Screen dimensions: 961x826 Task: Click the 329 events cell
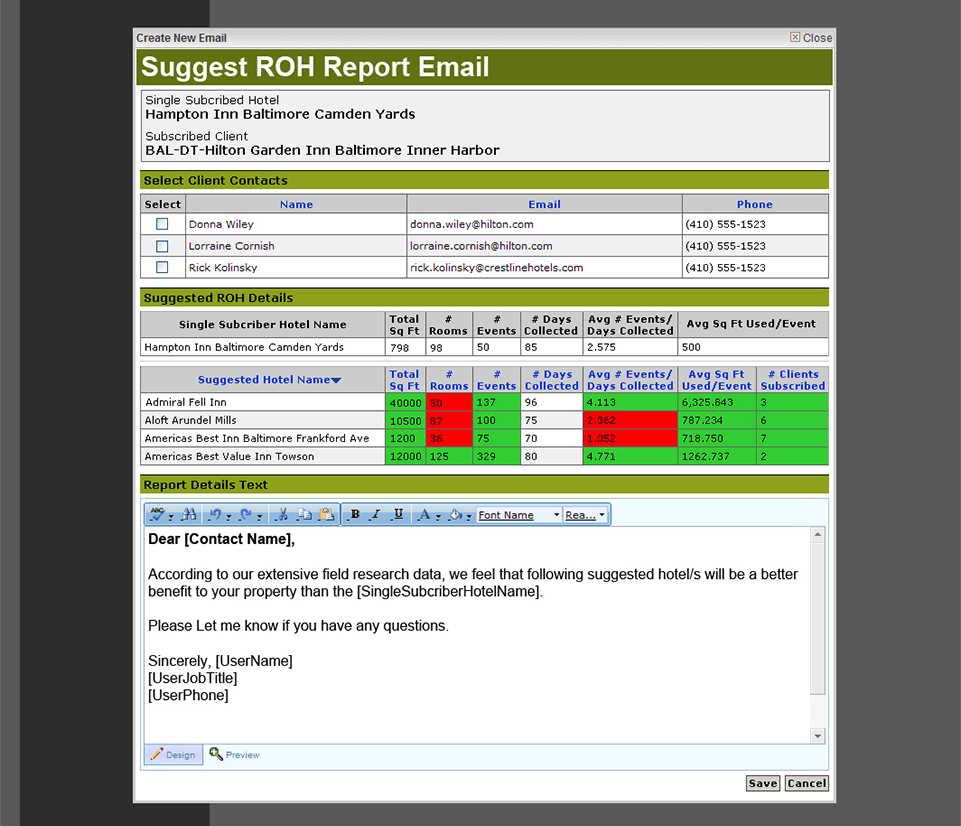pyautogui.click(x=496, y=457)
